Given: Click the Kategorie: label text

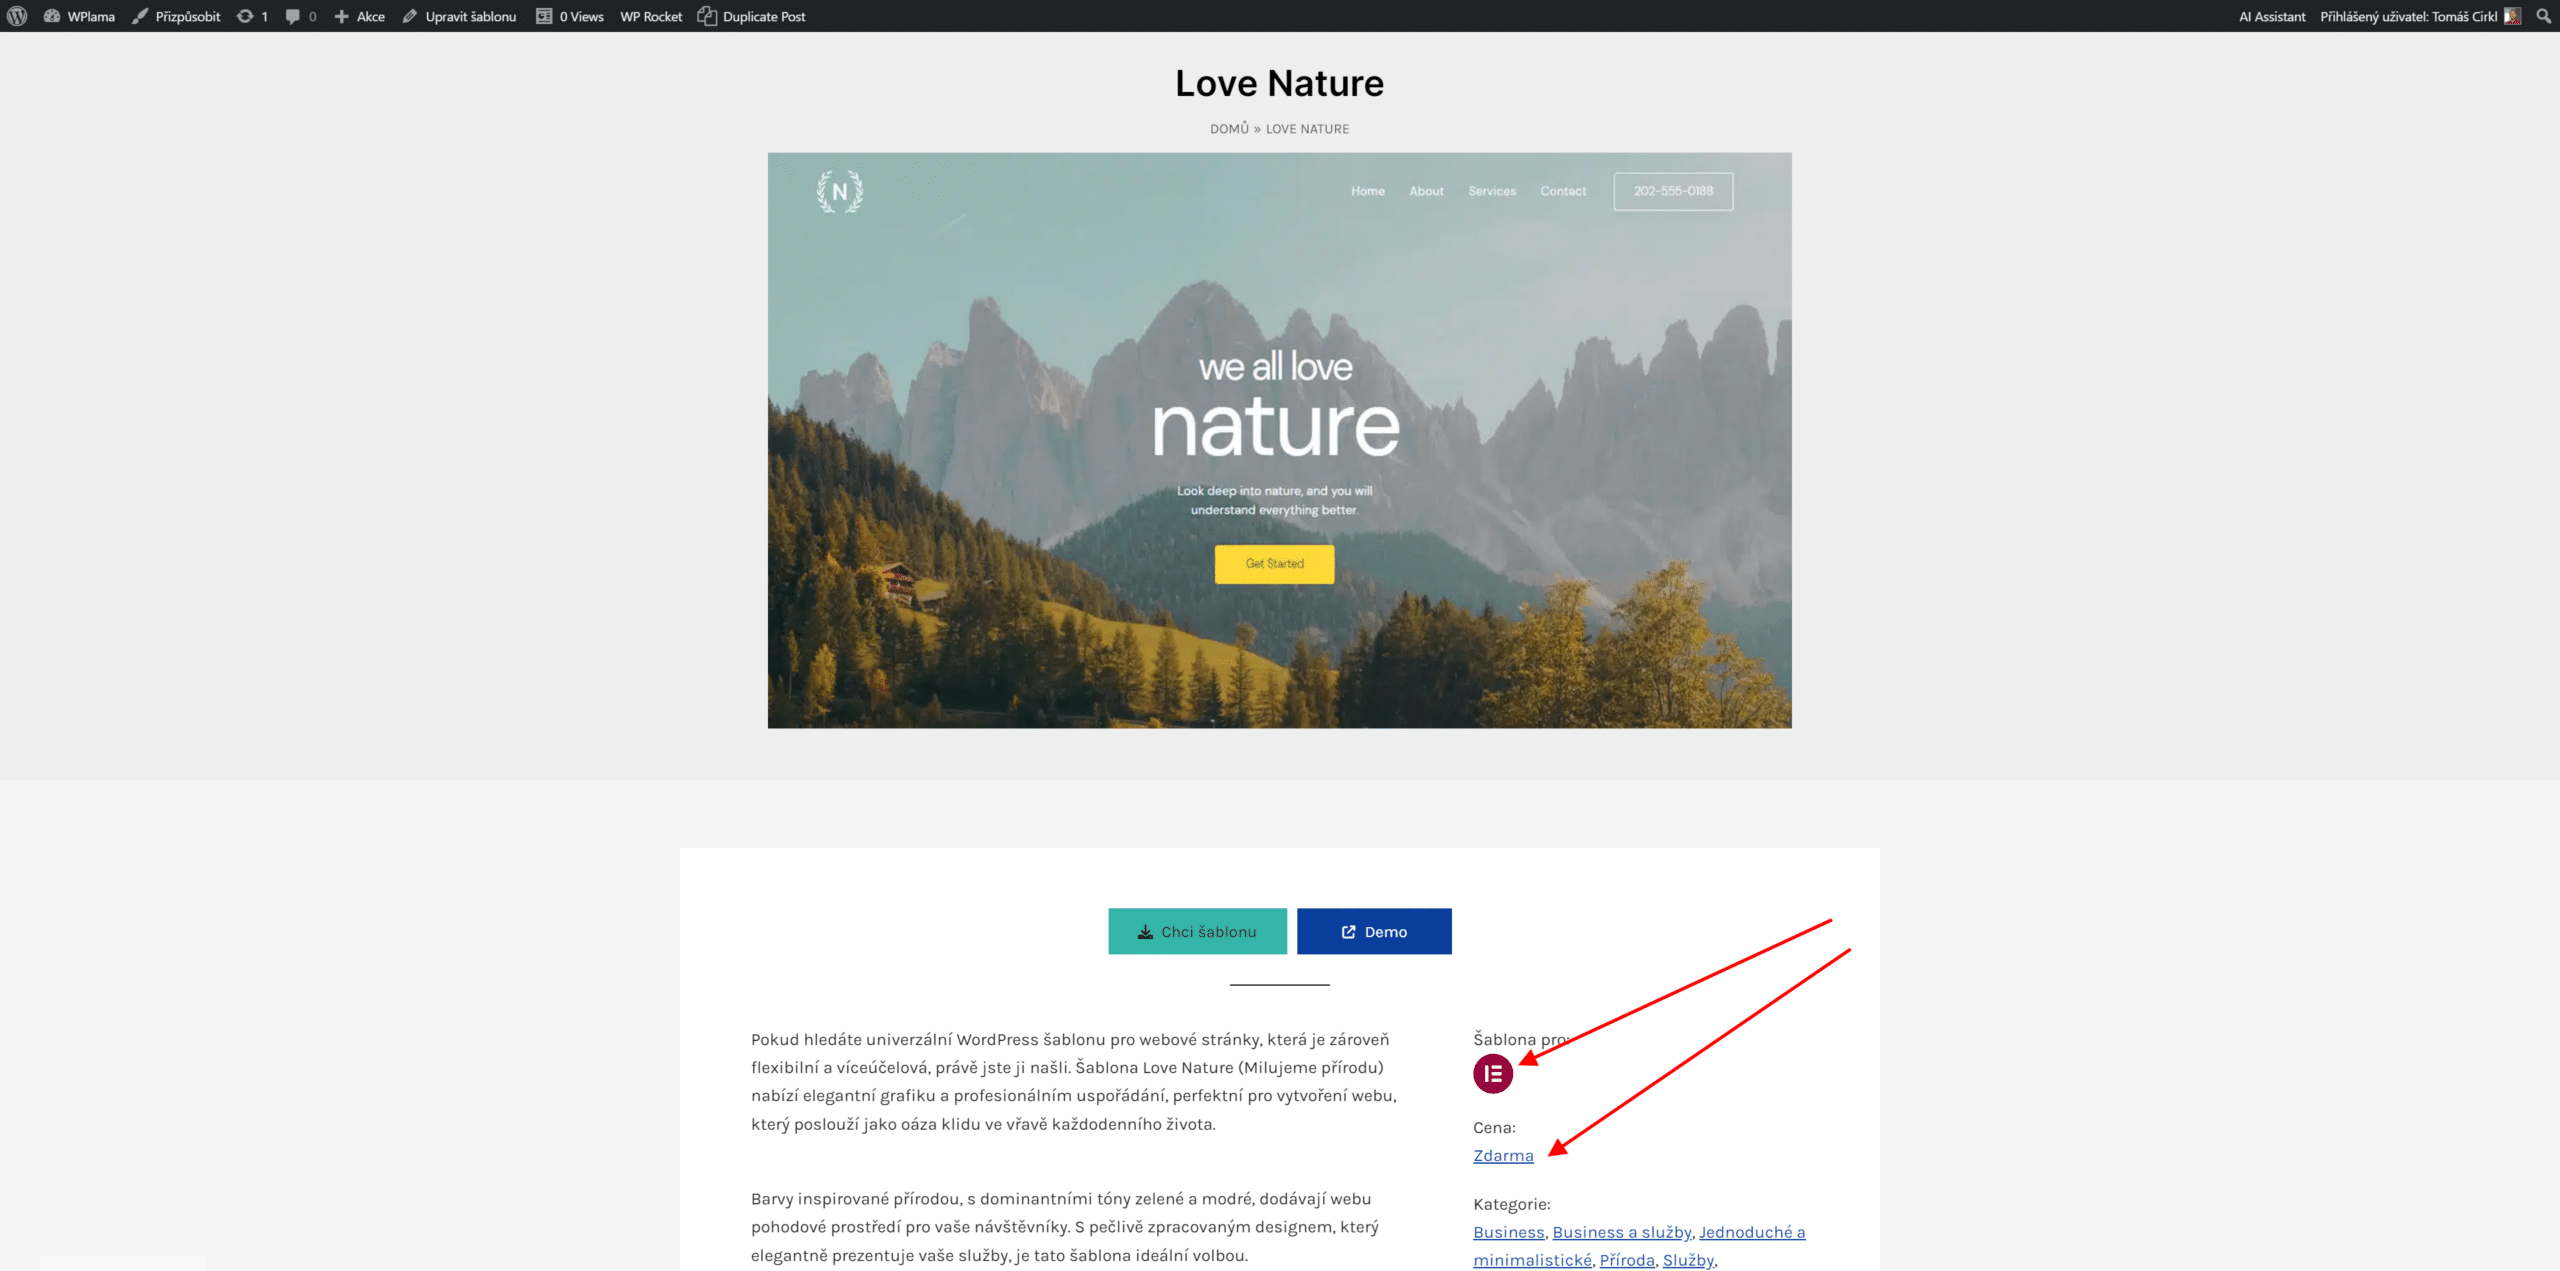Looking at the screenshot, I should [1512, 1204].
